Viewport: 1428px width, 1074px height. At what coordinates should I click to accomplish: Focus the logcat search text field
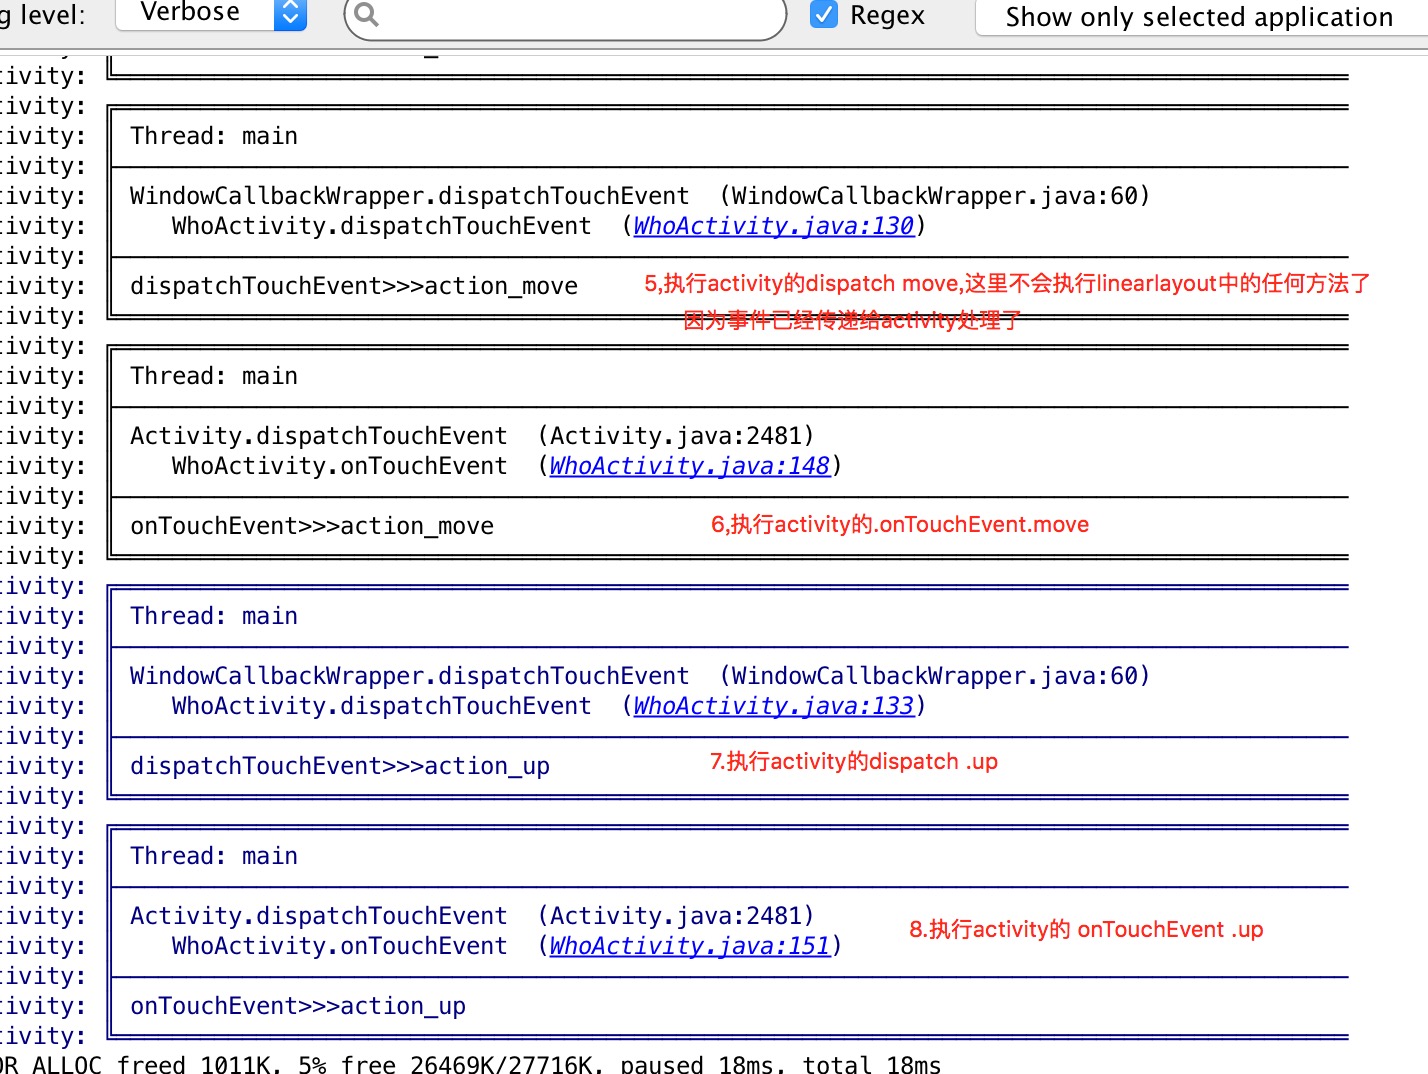click(x=570, y=16)
